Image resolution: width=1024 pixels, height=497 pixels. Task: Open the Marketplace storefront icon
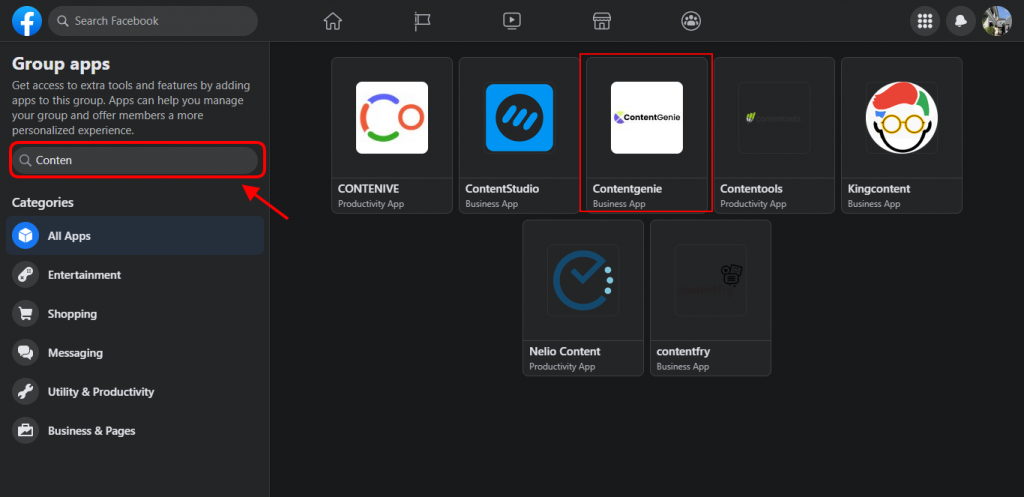(601, 21)
